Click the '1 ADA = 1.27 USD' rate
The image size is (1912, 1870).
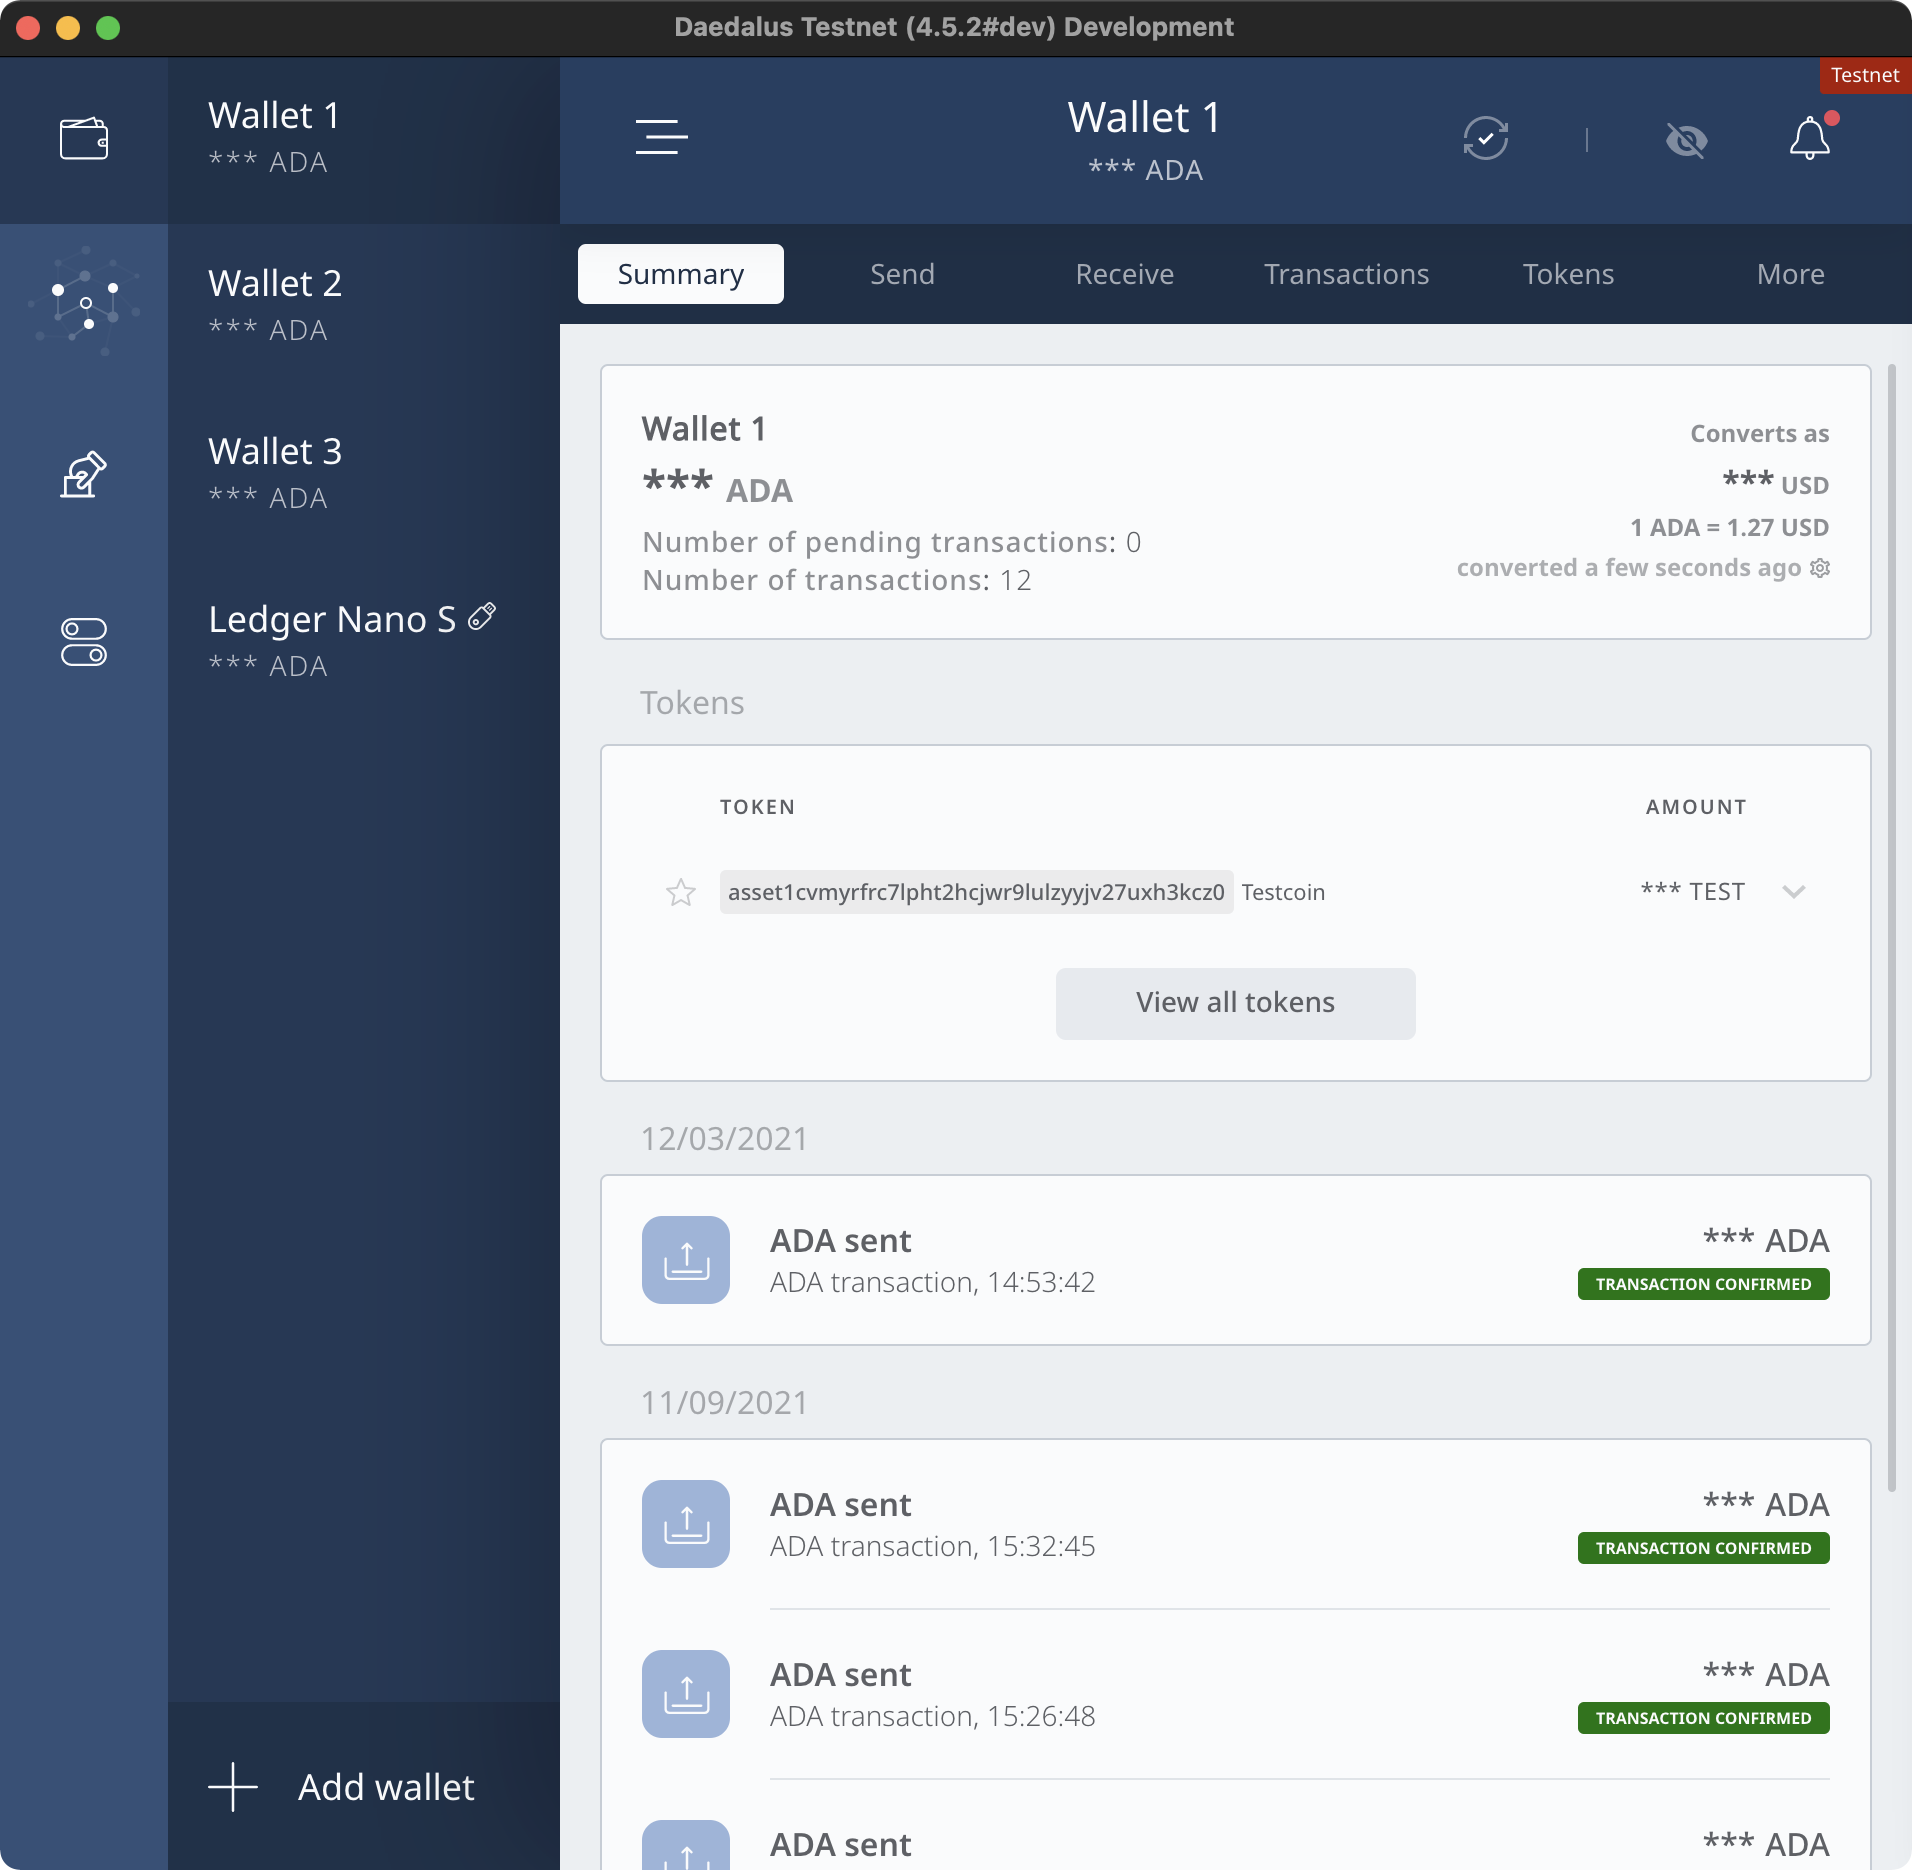click(1730, 527)
